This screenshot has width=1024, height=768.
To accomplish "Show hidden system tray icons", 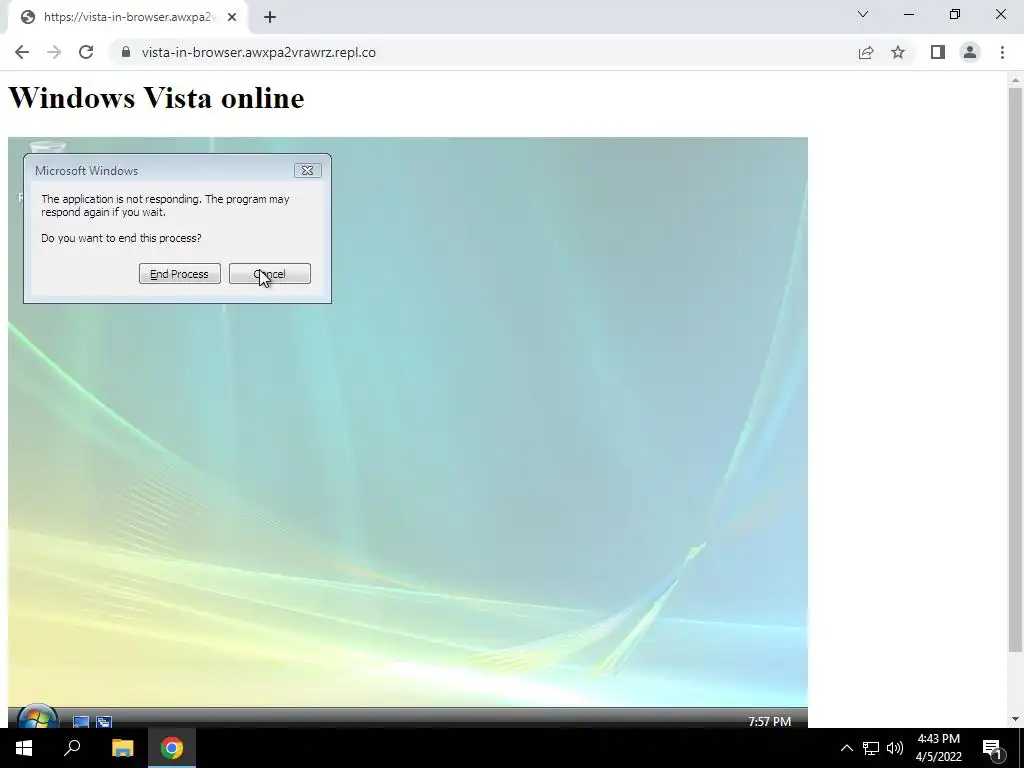I will tap(846, 748).
